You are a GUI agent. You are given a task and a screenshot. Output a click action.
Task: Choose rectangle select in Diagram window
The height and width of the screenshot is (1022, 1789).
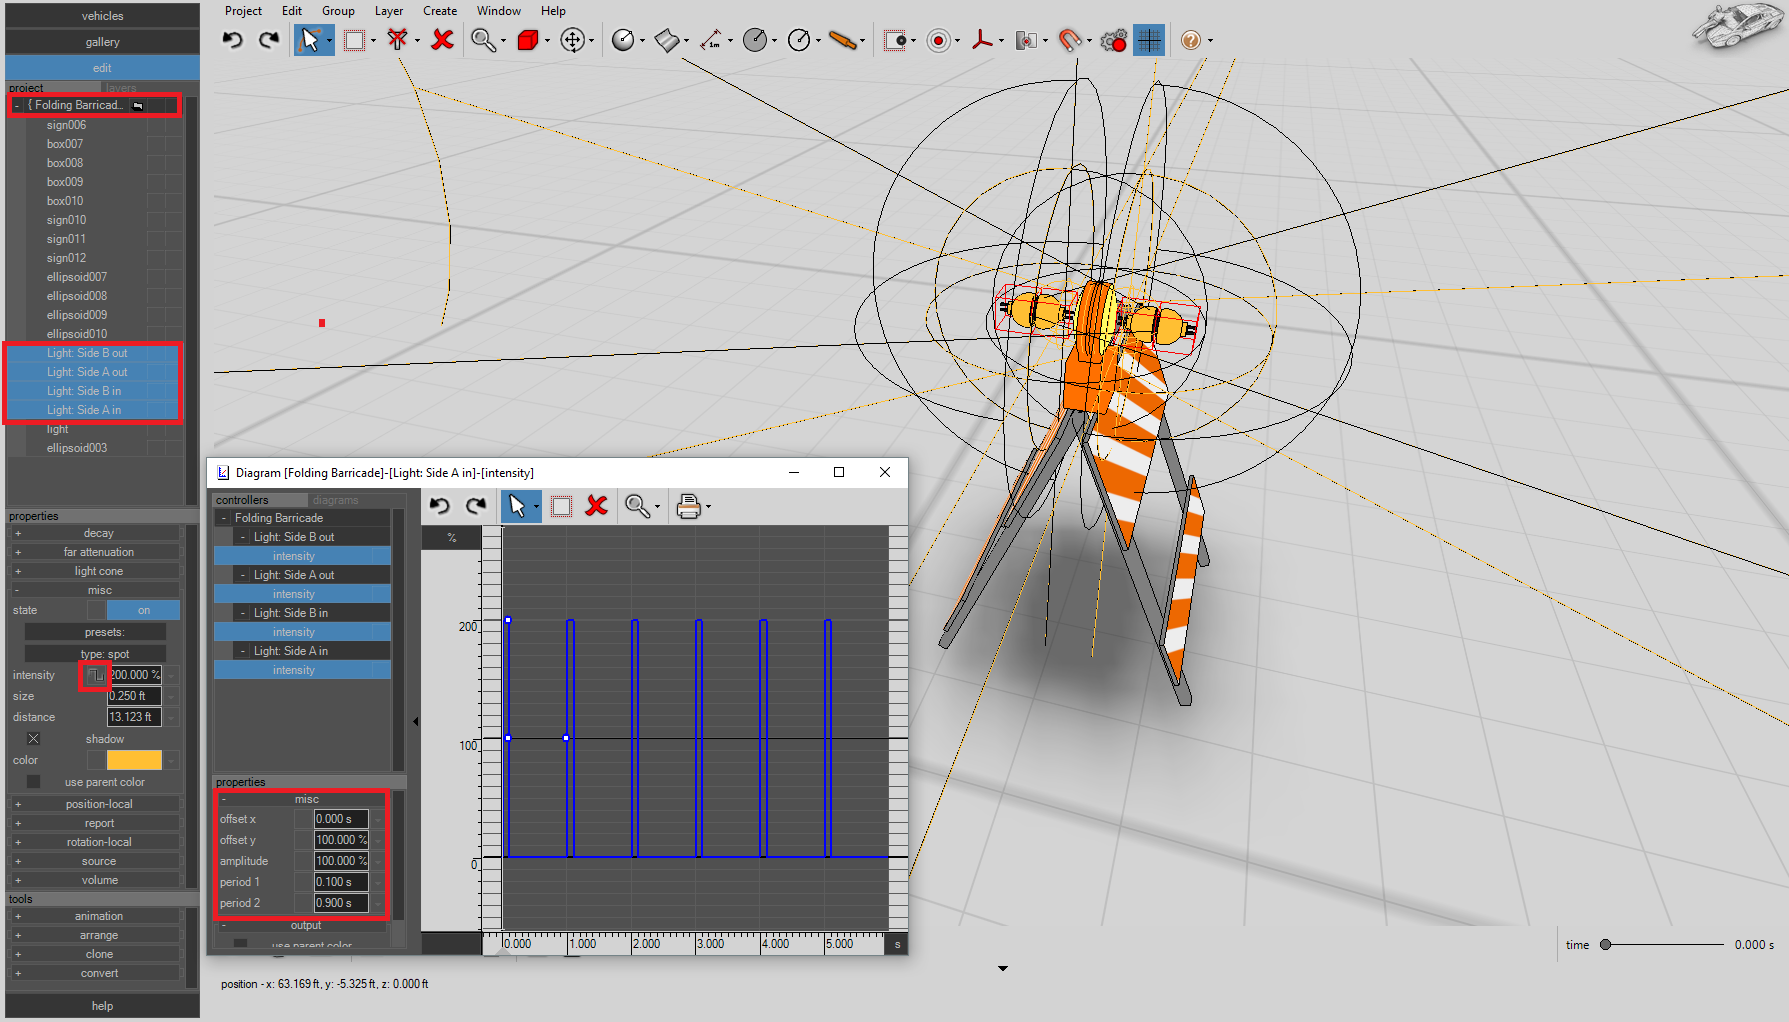(561, 506)
